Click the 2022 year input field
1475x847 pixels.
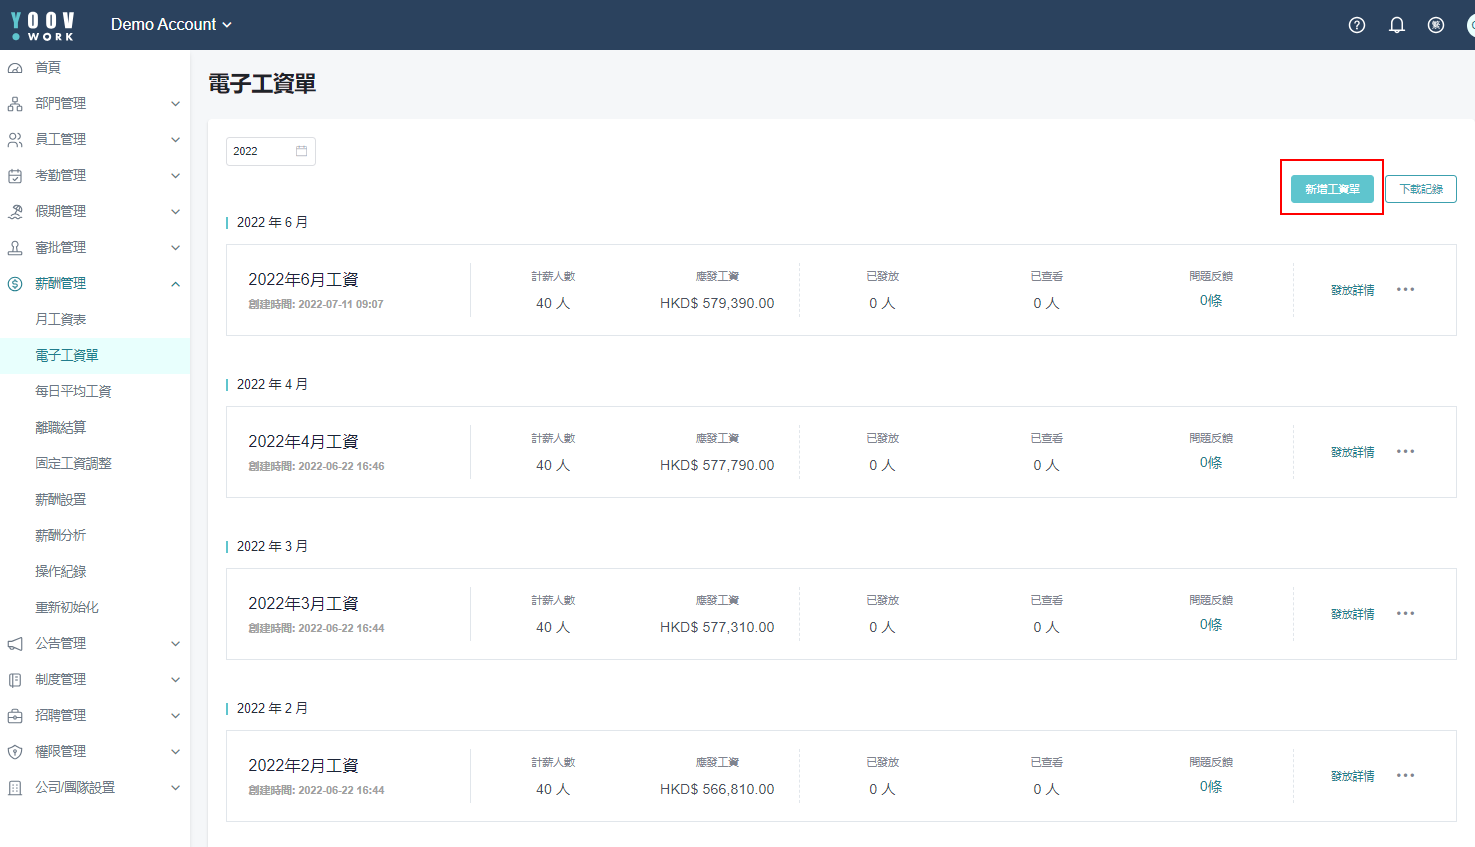click(x=260, y=151)
